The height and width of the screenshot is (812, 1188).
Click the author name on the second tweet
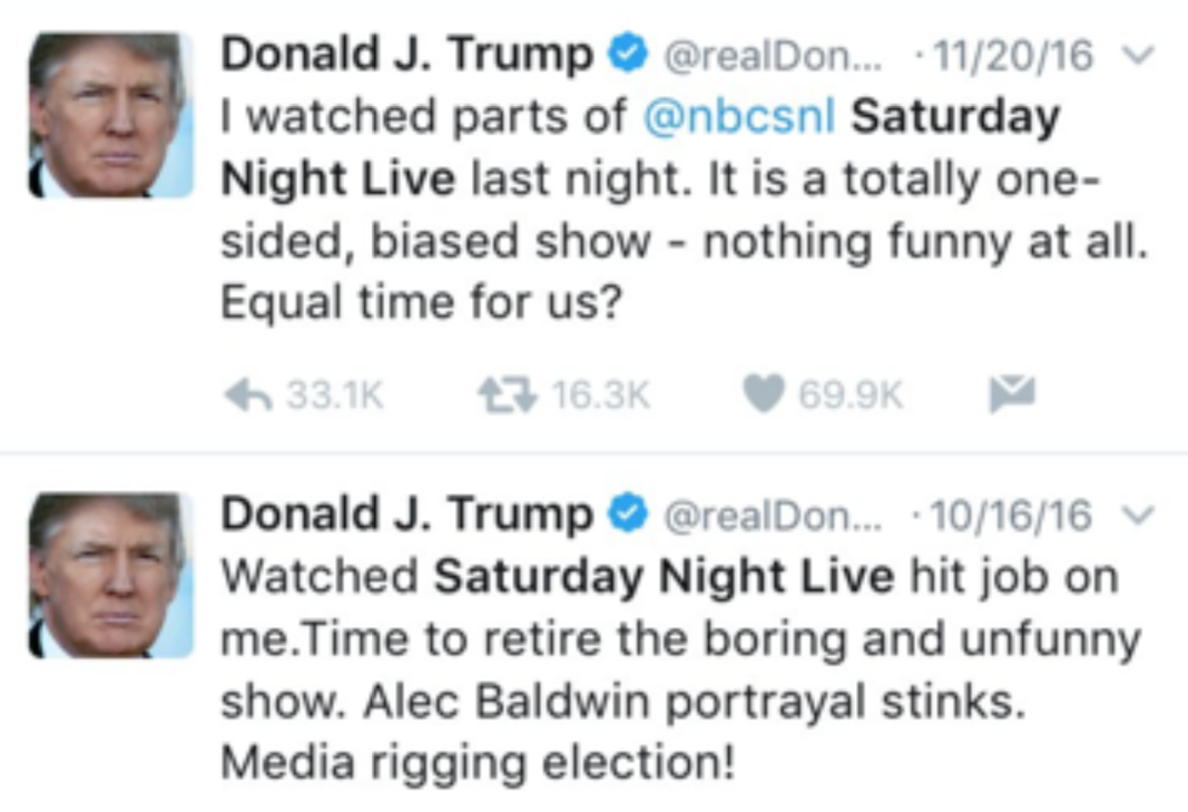tap(408, 514)
